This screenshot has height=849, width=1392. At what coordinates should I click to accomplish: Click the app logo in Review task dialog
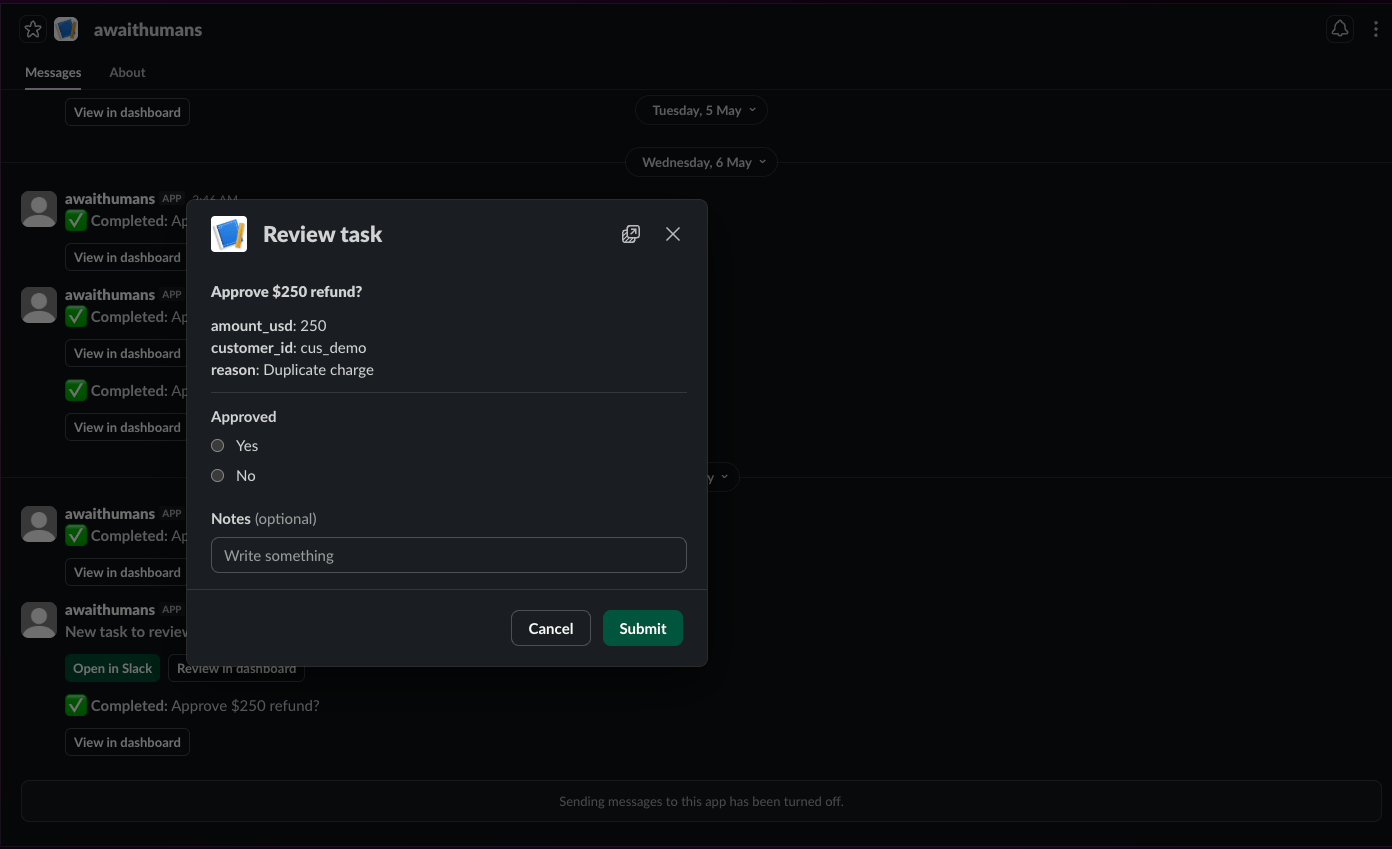pyautogui.click(x=229, y=234)
